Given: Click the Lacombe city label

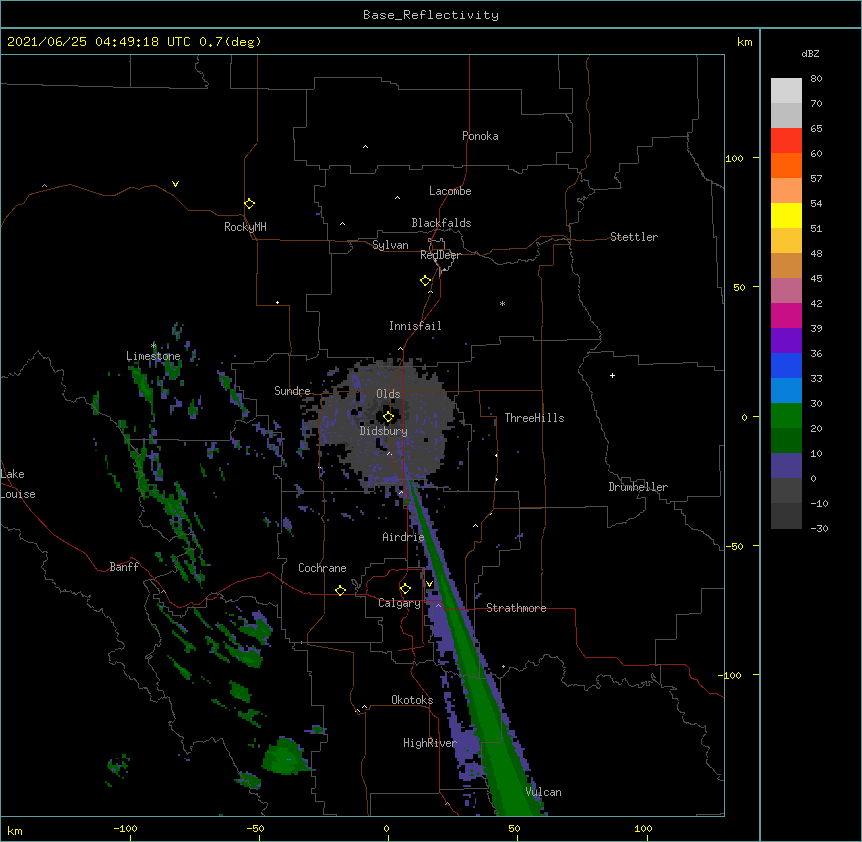Looking at the screenshot, I should [450, 191].
